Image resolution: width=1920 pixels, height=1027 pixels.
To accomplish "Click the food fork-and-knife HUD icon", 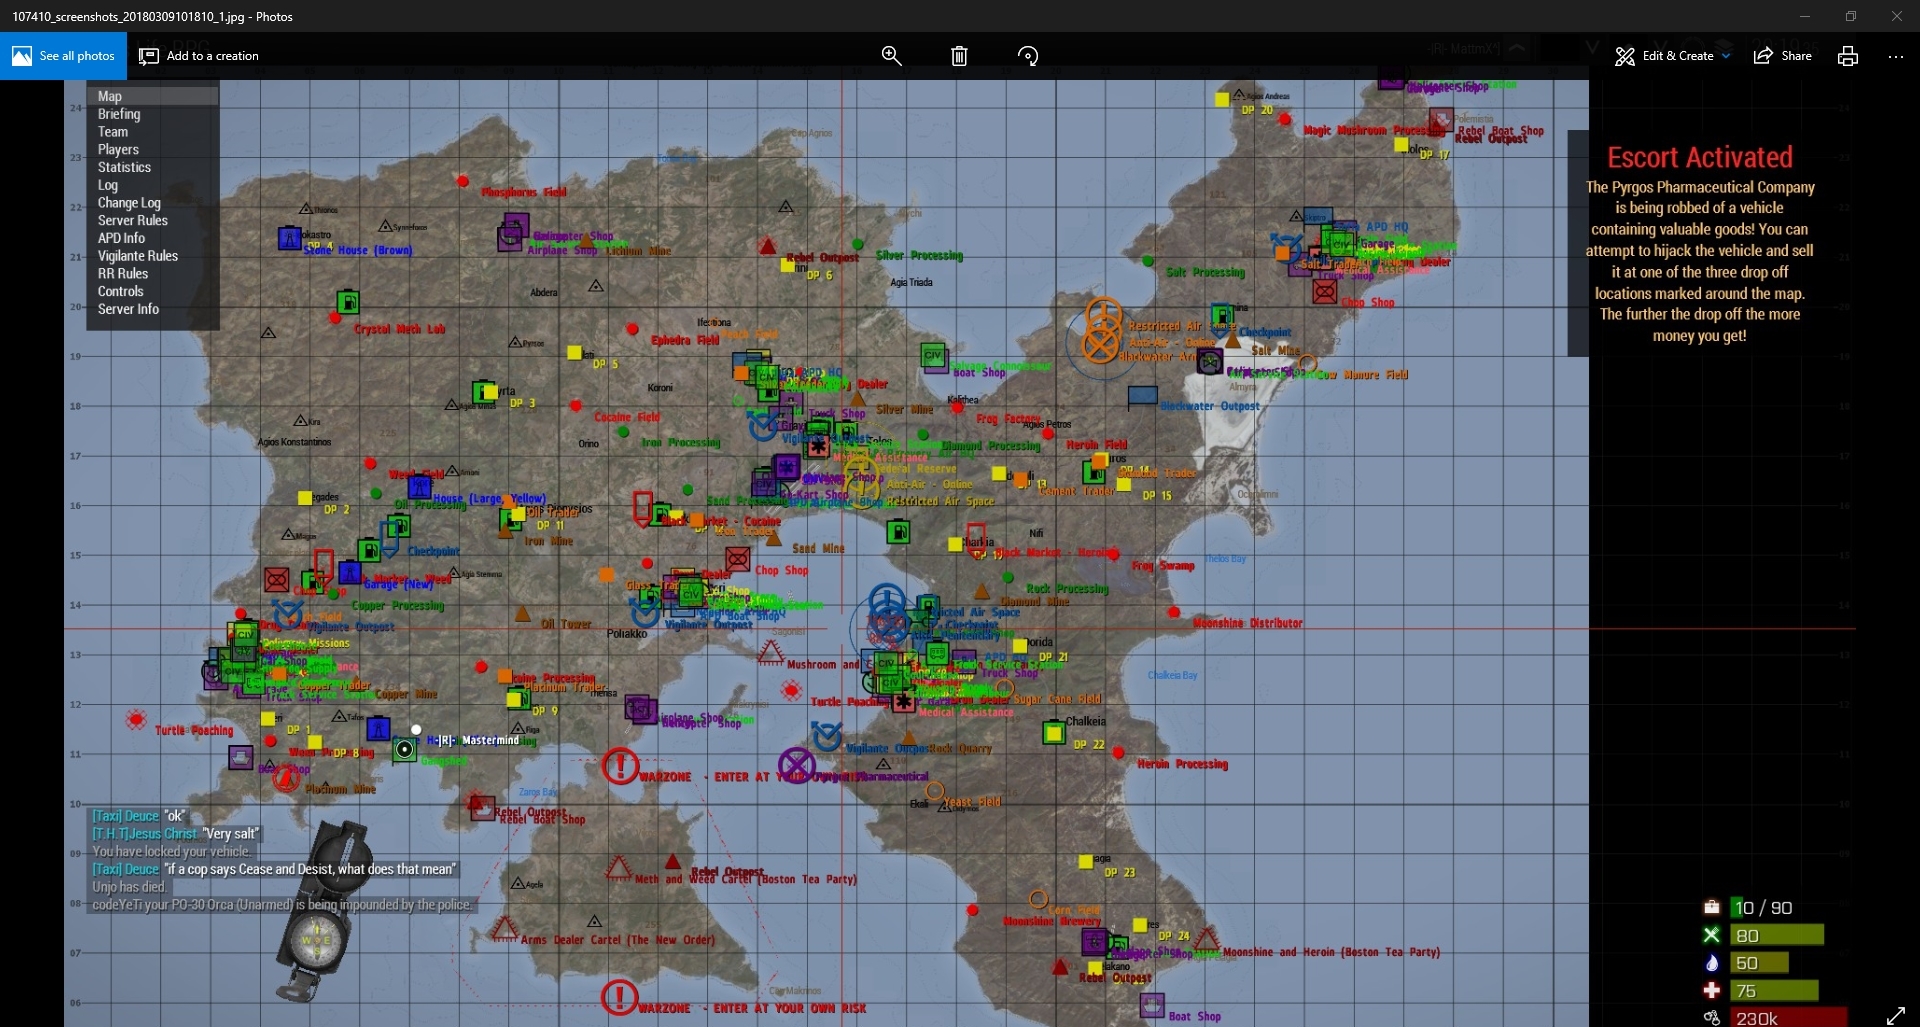I will [x=1711, y=935].
